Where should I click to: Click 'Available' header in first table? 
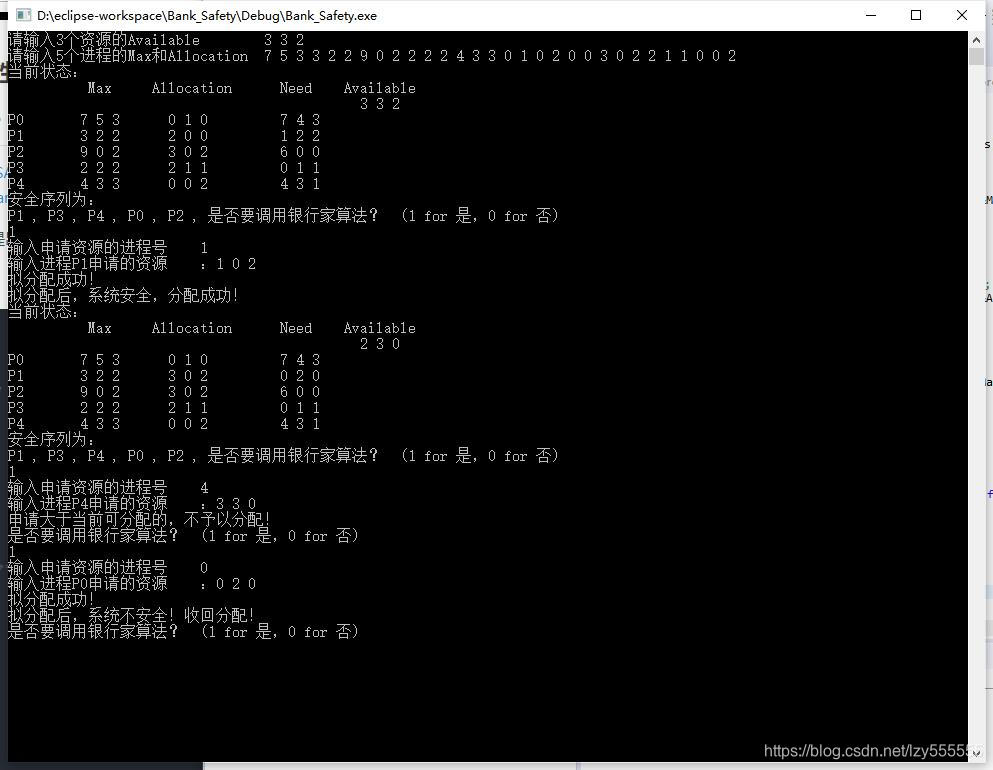coord(379,88)
